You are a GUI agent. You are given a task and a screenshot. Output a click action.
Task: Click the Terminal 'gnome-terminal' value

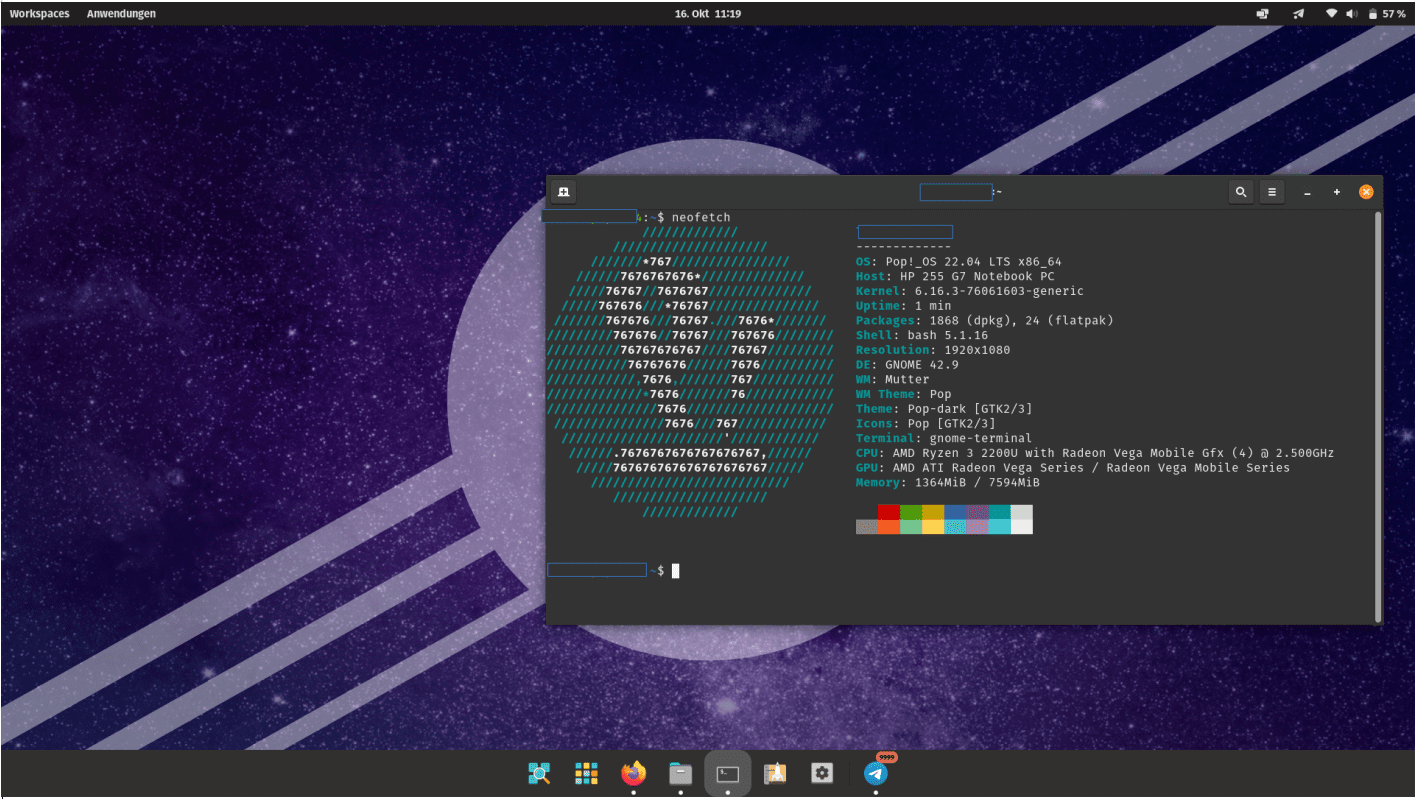tap(981, 438)
